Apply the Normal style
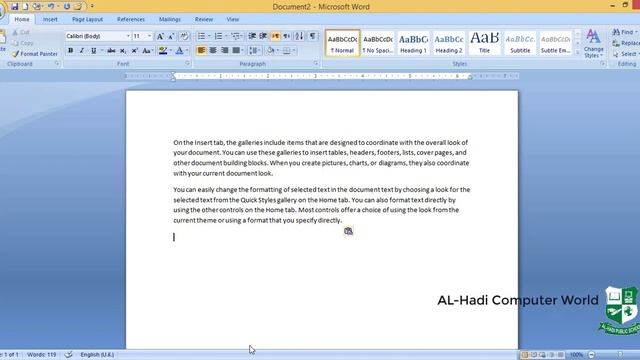Screen dimensions: 640x360 [x=342, y=43]
